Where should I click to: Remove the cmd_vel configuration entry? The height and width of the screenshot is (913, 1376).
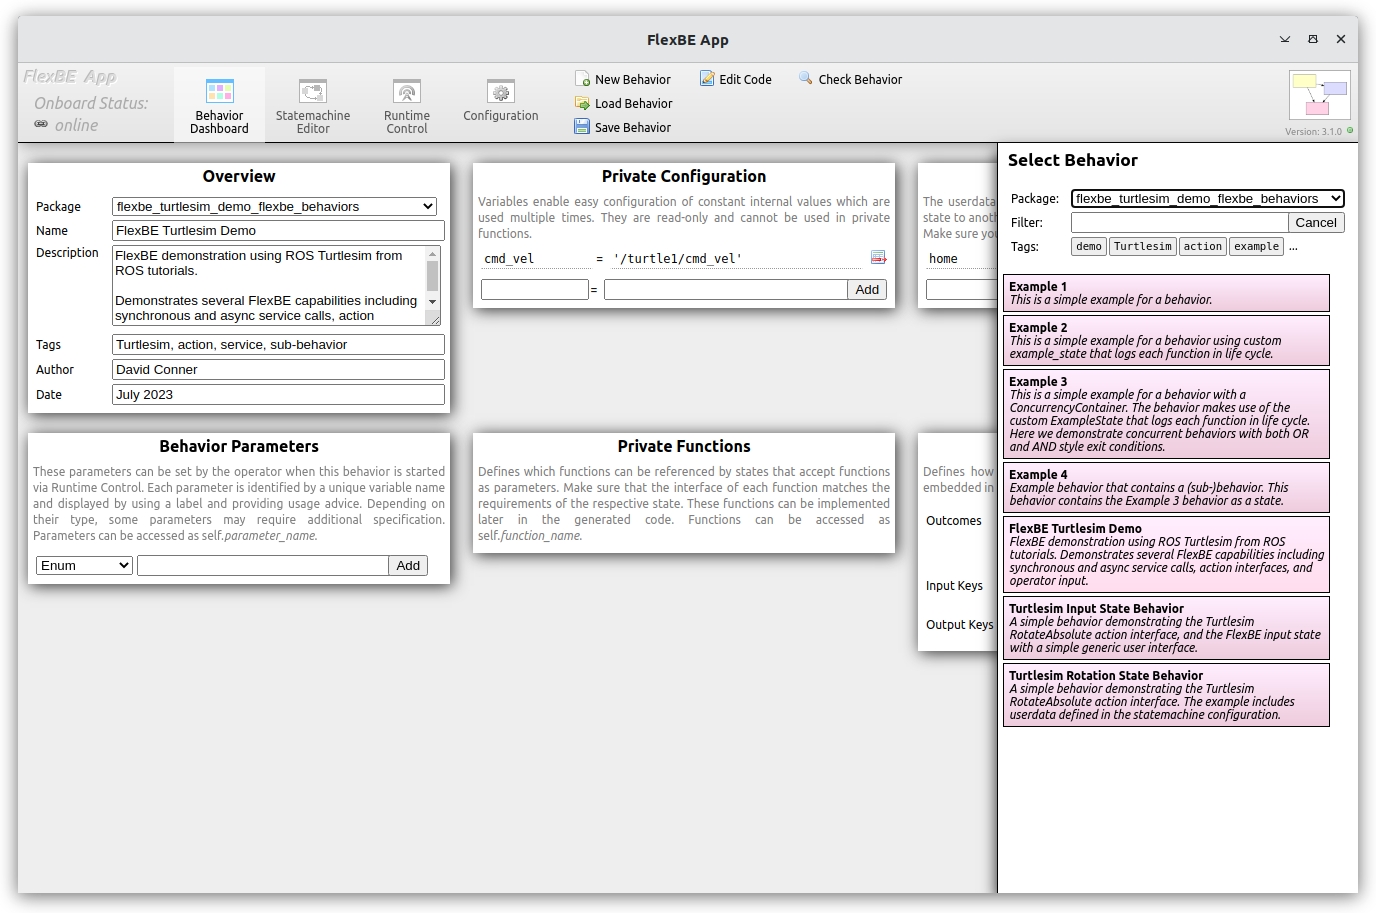coord(878,258)
